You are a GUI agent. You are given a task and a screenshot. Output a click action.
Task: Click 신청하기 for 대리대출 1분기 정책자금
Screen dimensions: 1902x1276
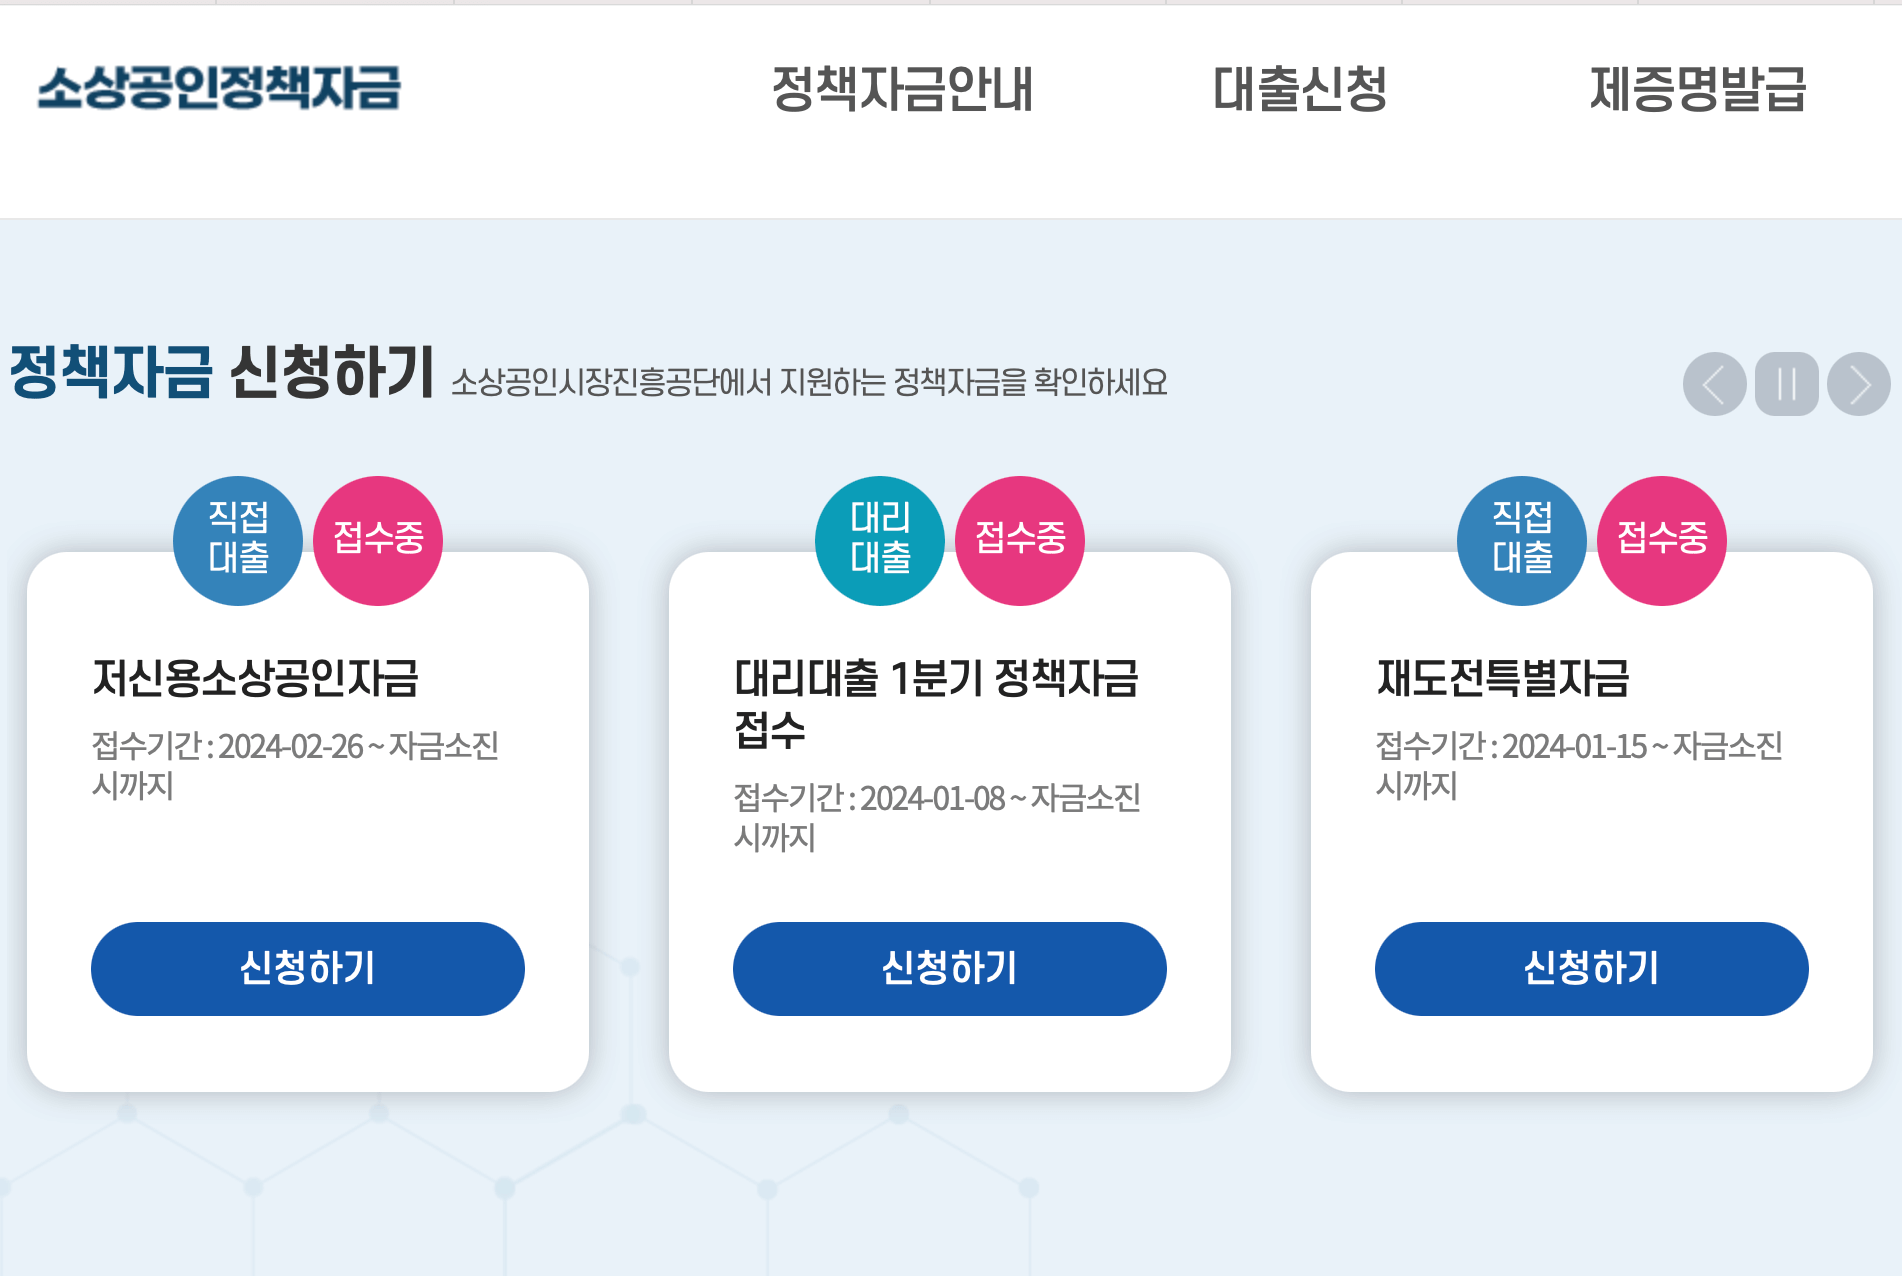[948, 968]
